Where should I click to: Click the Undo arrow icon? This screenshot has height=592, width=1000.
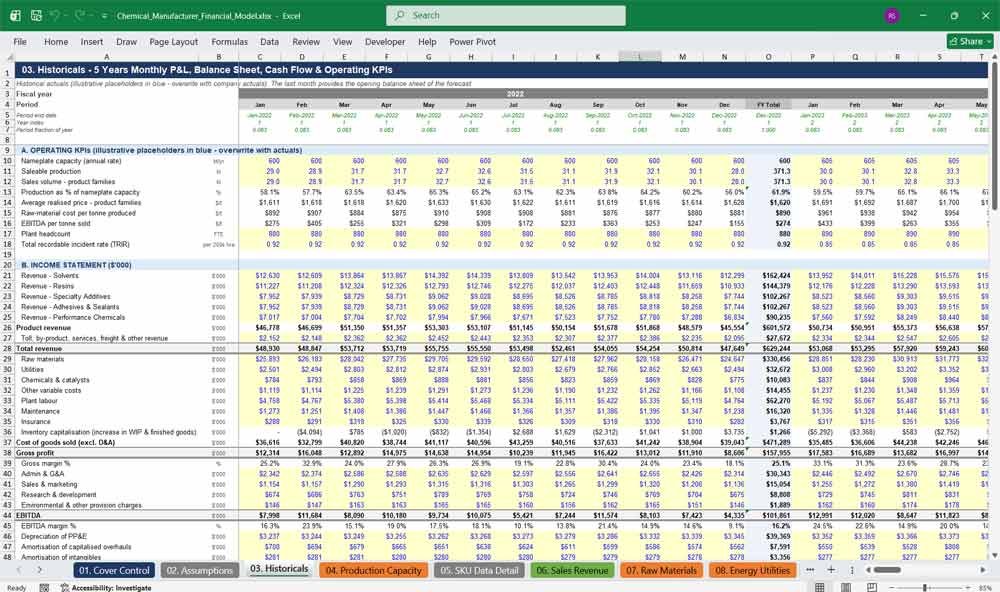(x=55, y=15)
